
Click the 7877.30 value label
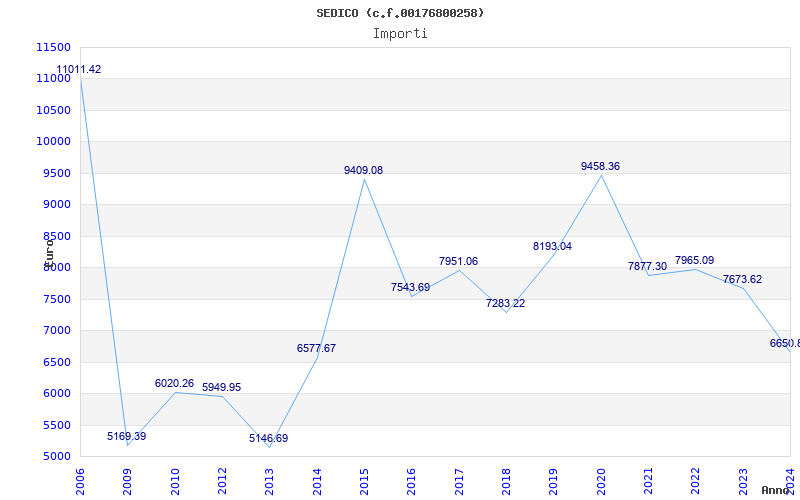click(647, 266)
